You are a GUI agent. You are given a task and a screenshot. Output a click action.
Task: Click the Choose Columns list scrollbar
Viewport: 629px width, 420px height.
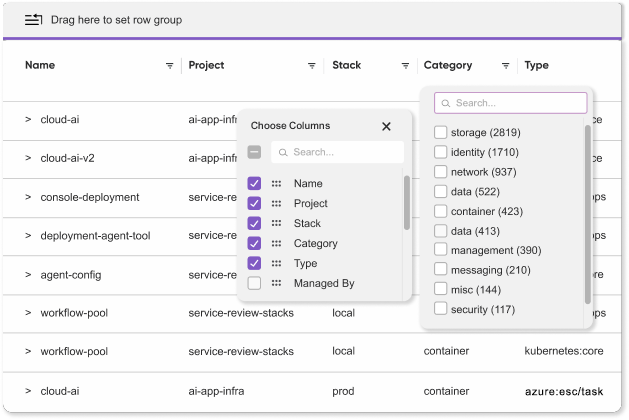click(406, 203)
